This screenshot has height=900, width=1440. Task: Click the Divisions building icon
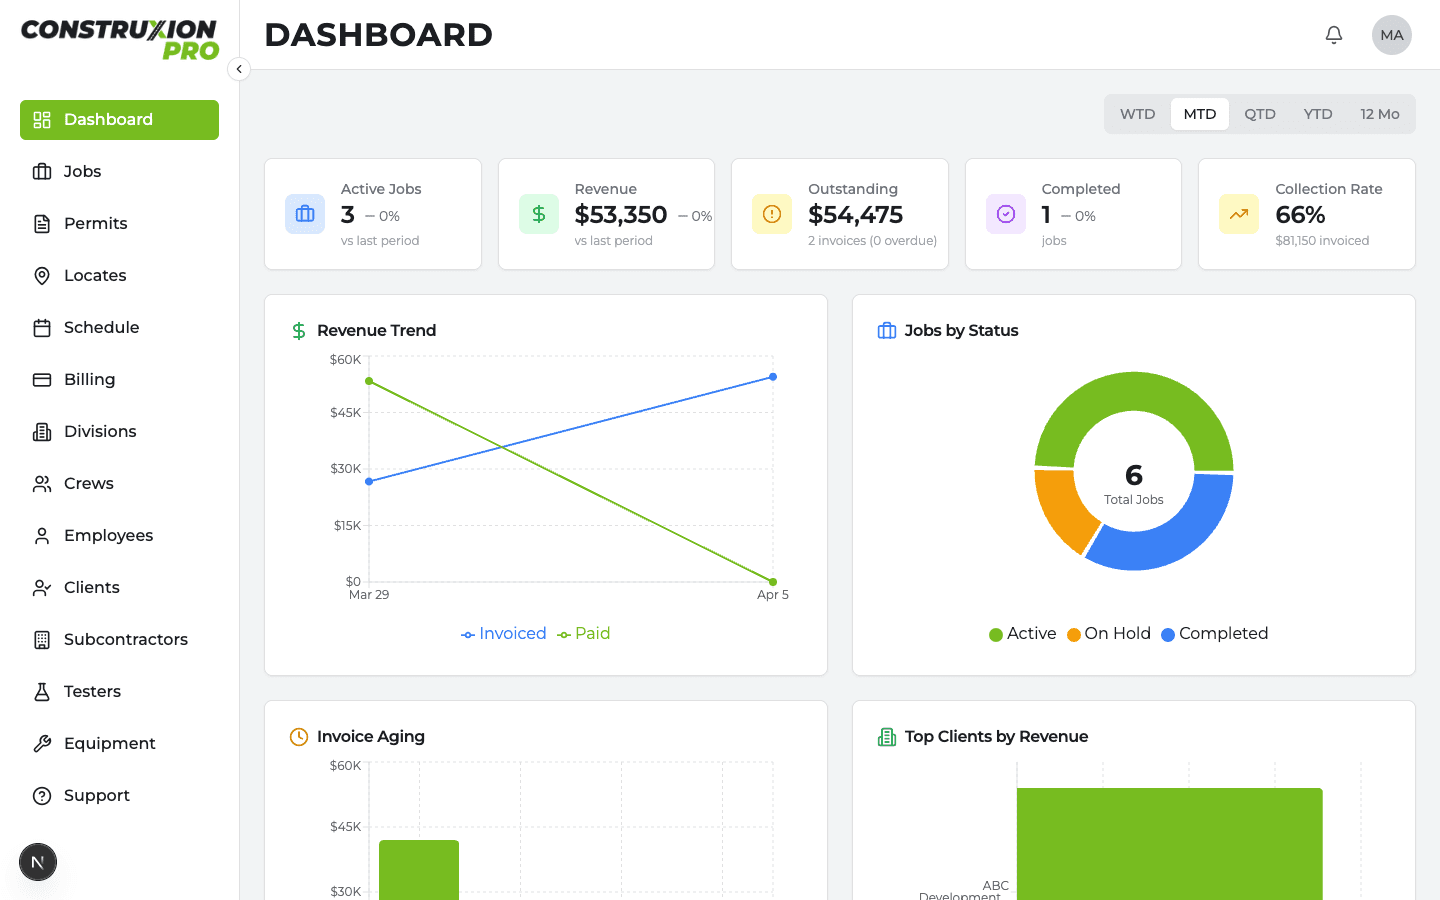42,432
